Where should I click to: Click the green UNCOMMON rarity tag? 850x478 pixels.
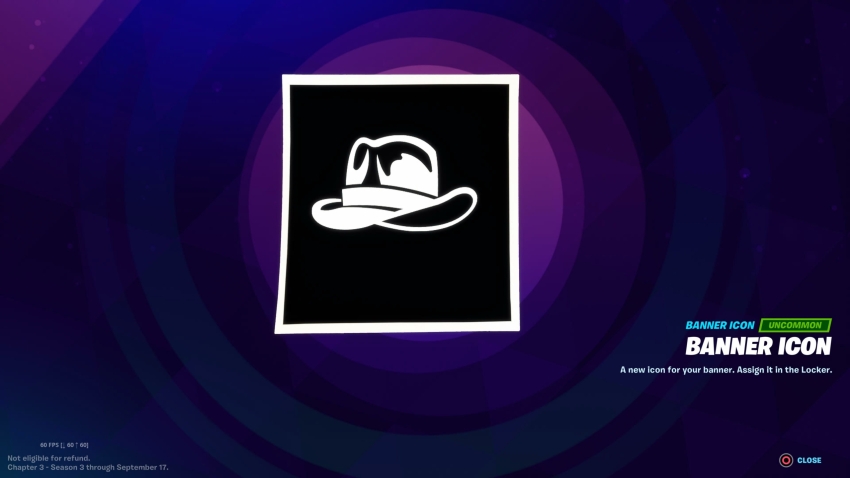click(x=795, y=325)
